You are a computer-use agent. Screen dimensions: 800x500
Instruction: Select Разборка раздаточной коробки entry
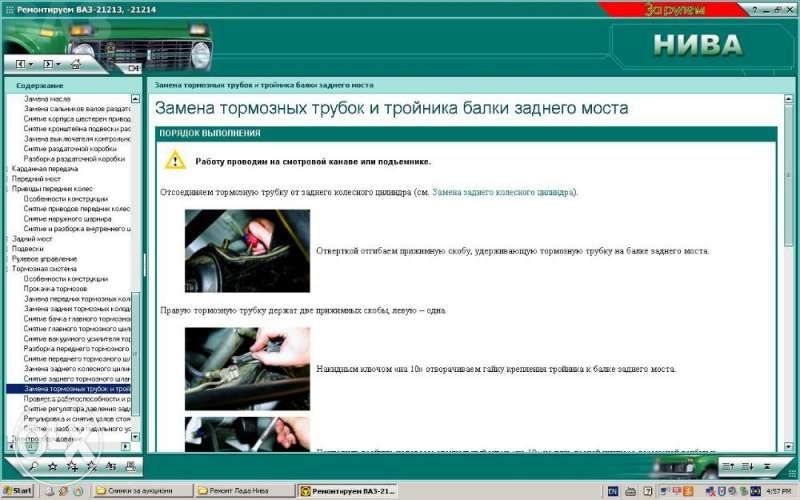pos(74,159)
